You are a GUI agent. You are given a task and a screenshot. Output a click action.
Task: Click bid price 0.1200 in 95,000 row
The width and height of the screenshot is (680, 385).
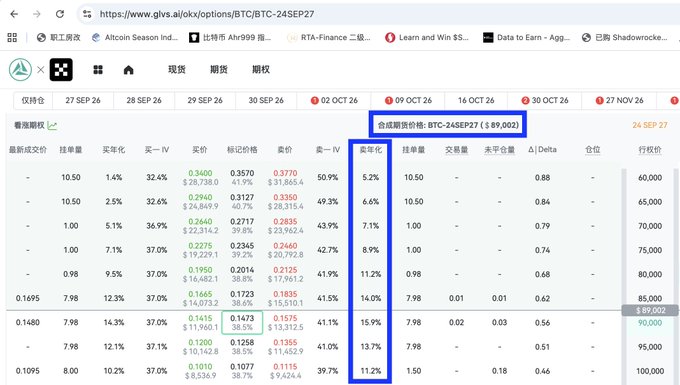[200, 343]
